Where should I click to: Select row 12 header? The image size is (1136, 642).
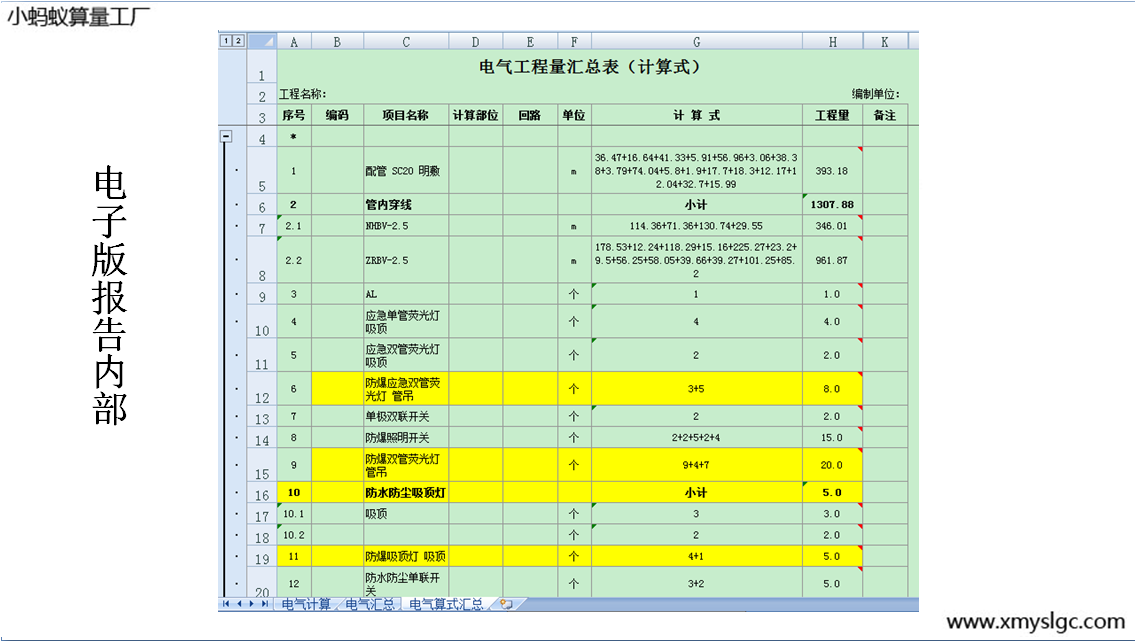[262, 389]
